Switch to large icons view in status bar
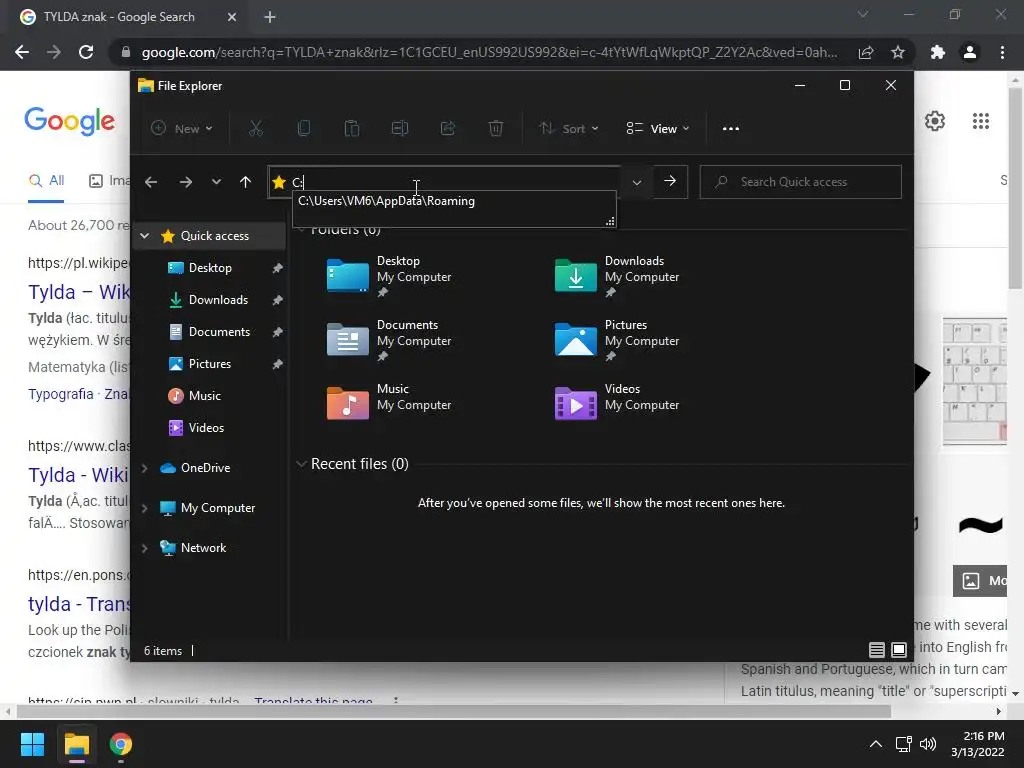Image resolution: width=1024 pixels, height=768 pixels. [x=899, y=650]
